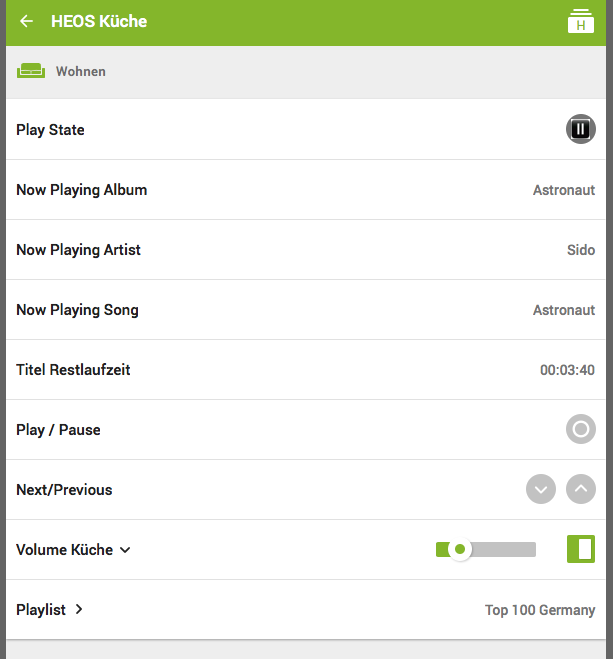Expand the Volume Küche dropdown chevron
Screen dimensions: 613x659
click(125, 550)
